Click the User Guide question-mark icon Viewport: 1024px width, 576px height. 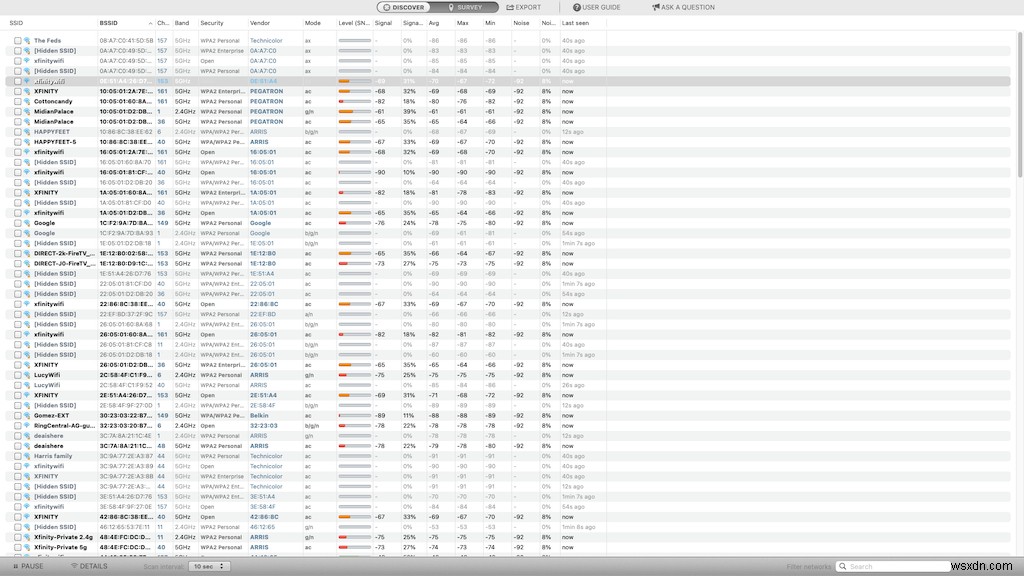pyautogui.click(x=577, y=7)
